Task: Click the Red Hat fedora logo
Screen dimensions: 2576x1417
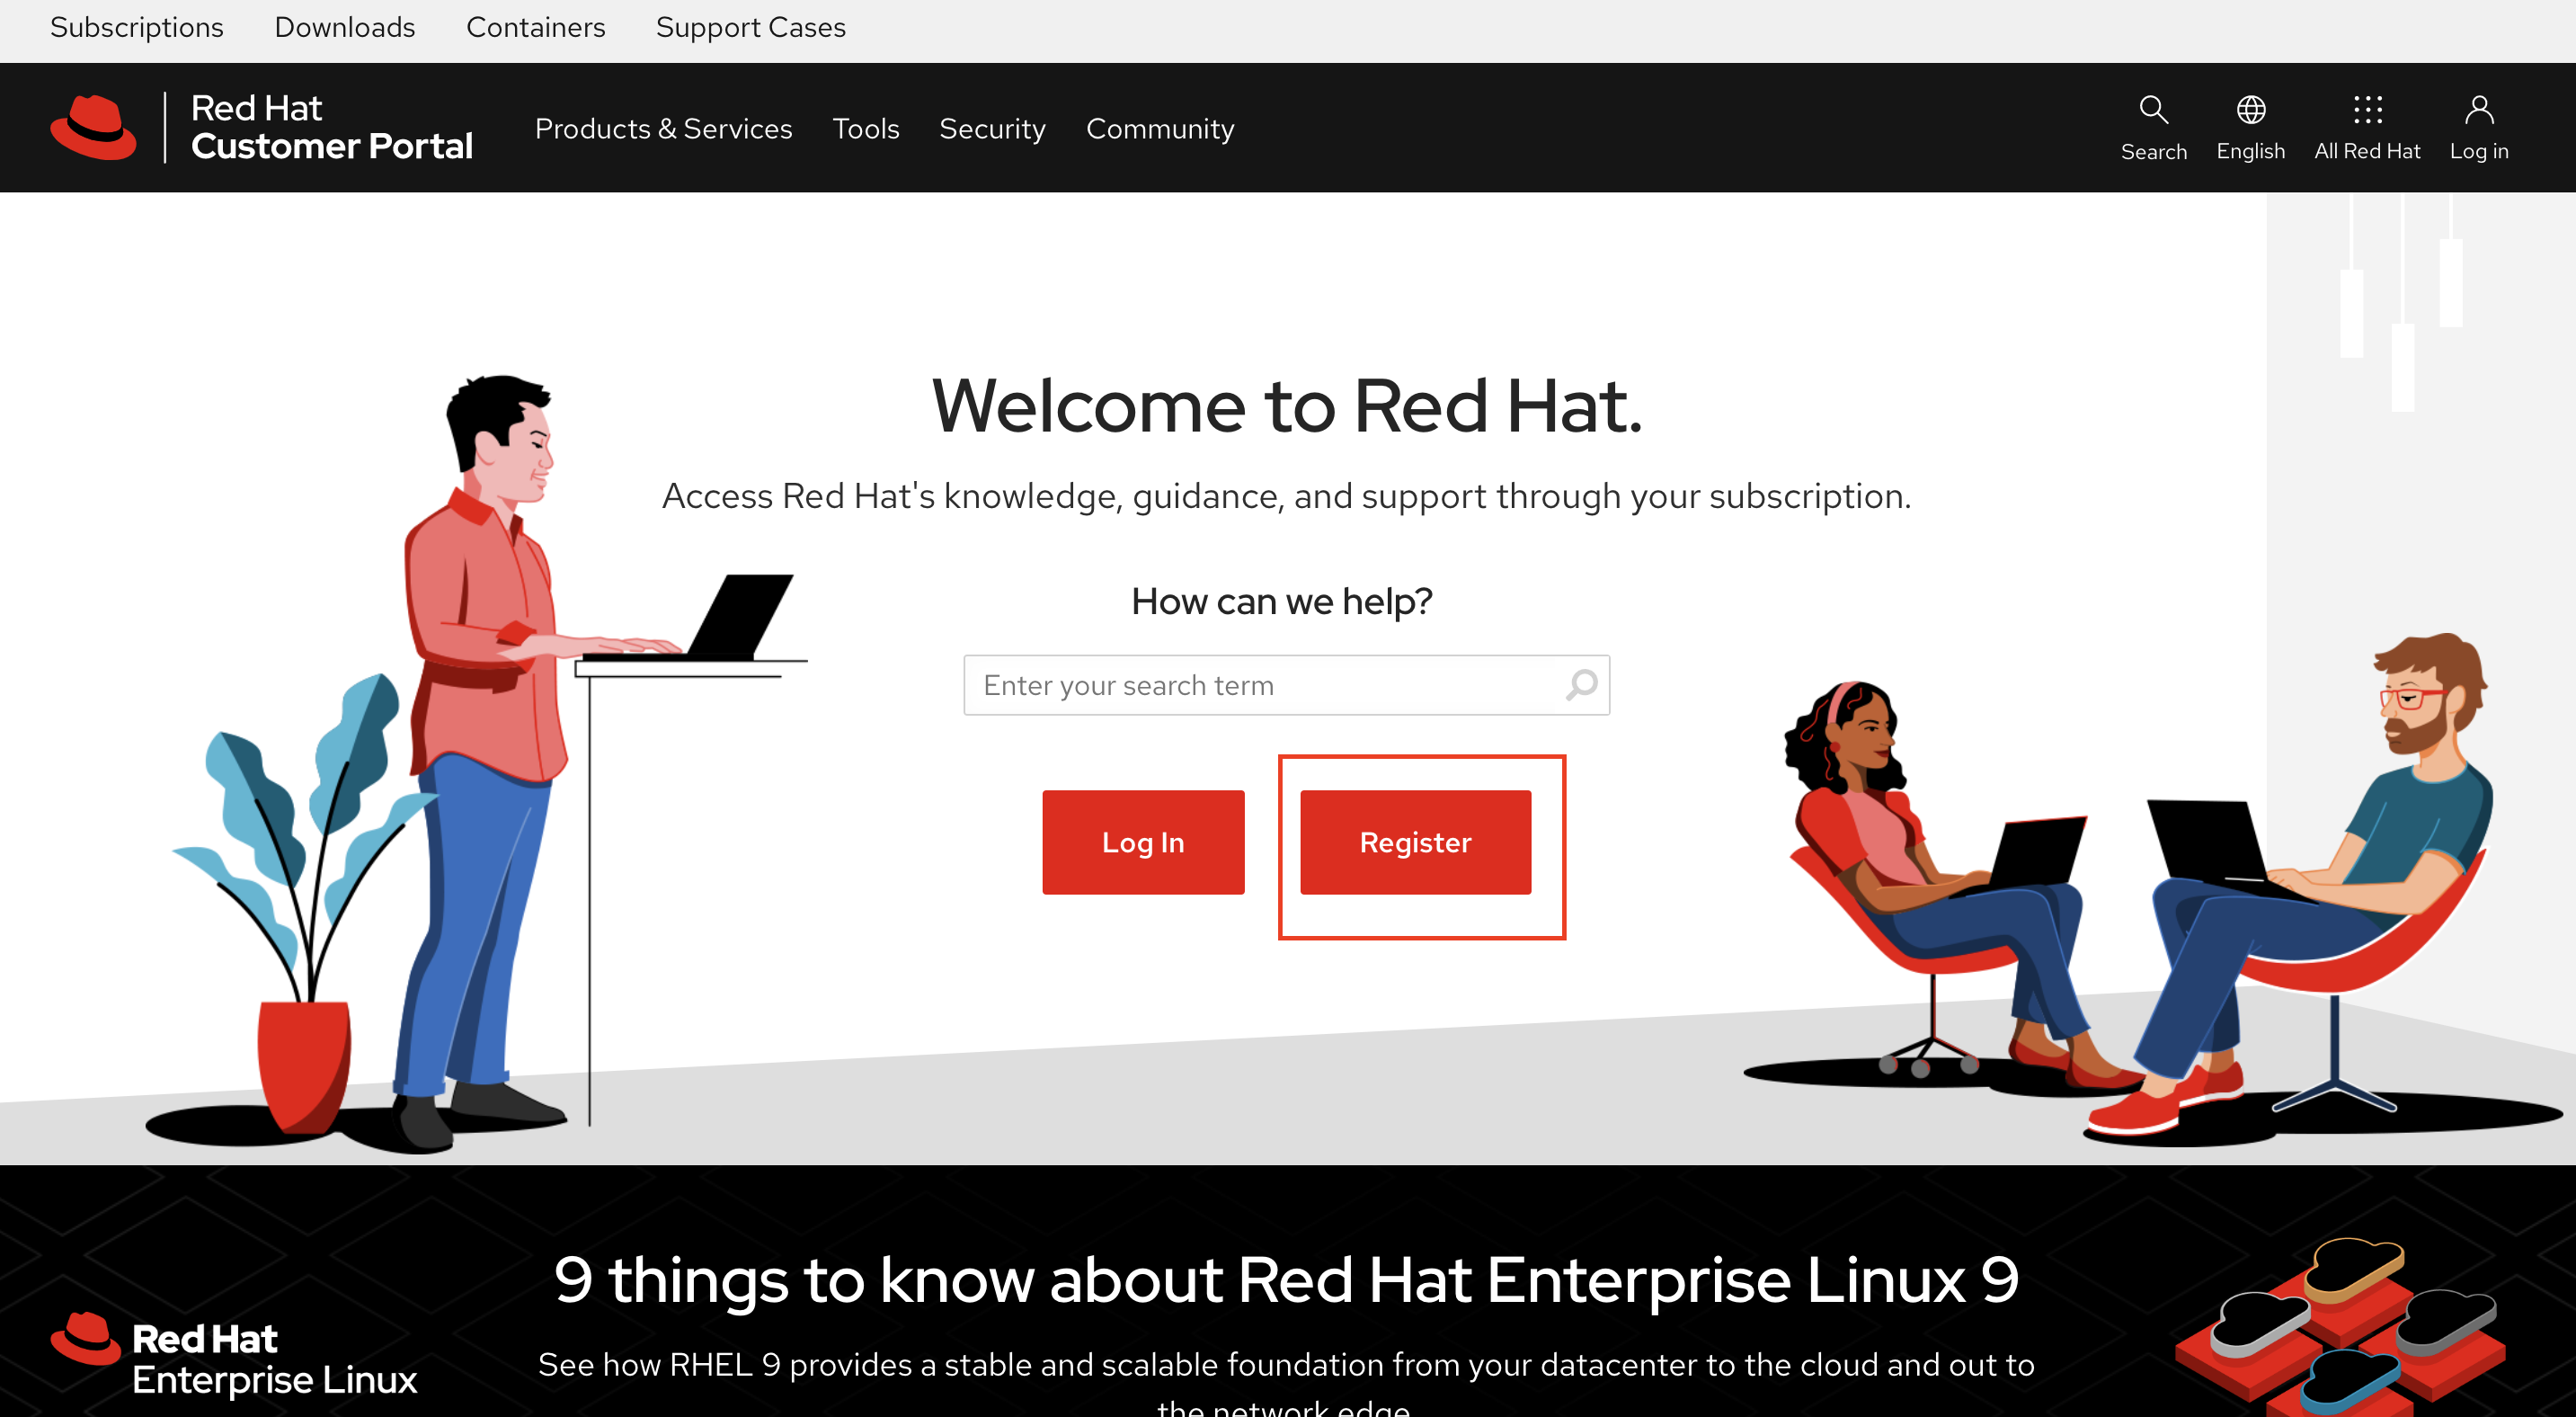Action: (93, 127)
